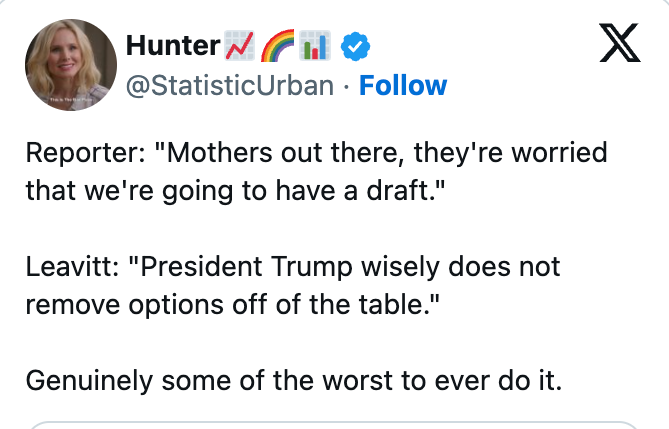Click the display name Hunter
Viewport: 669px width, 429px height.
[x=173, y=45]
